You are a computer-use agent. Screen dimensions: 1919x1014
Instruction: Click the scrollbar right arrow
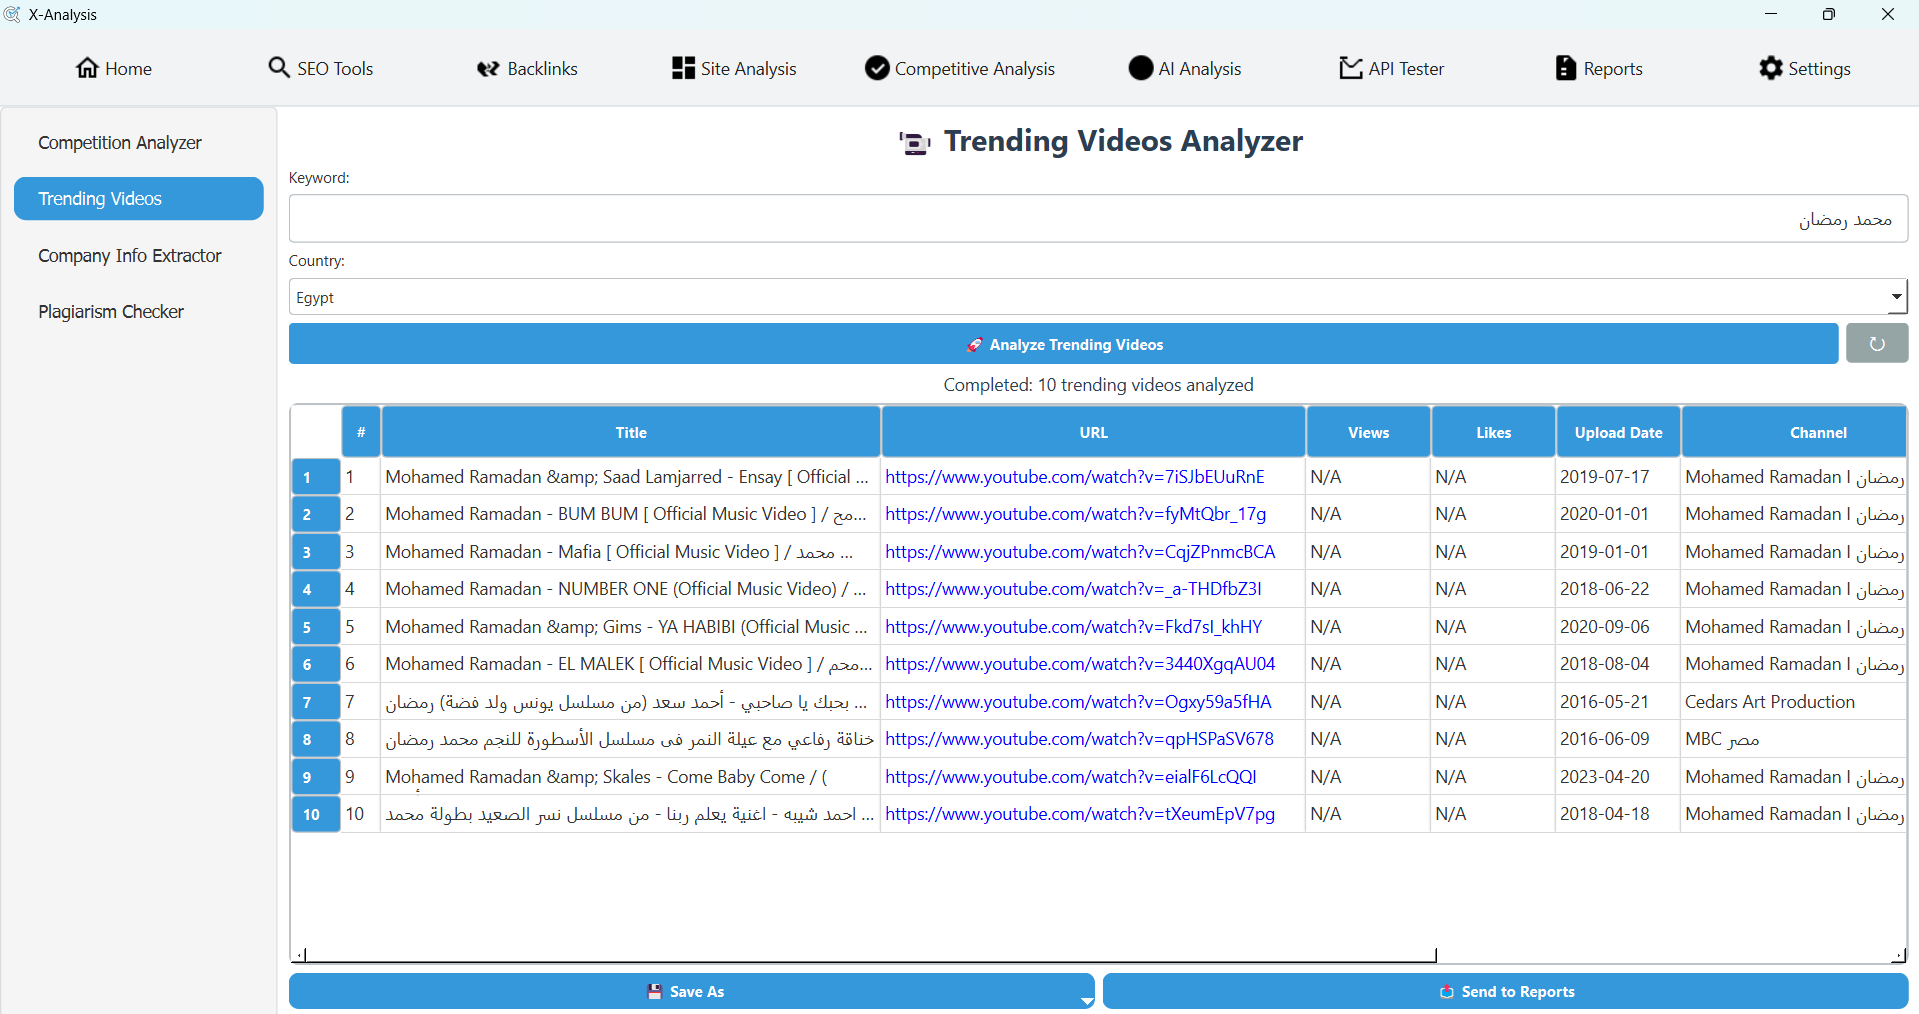(x=1898, y=956)
